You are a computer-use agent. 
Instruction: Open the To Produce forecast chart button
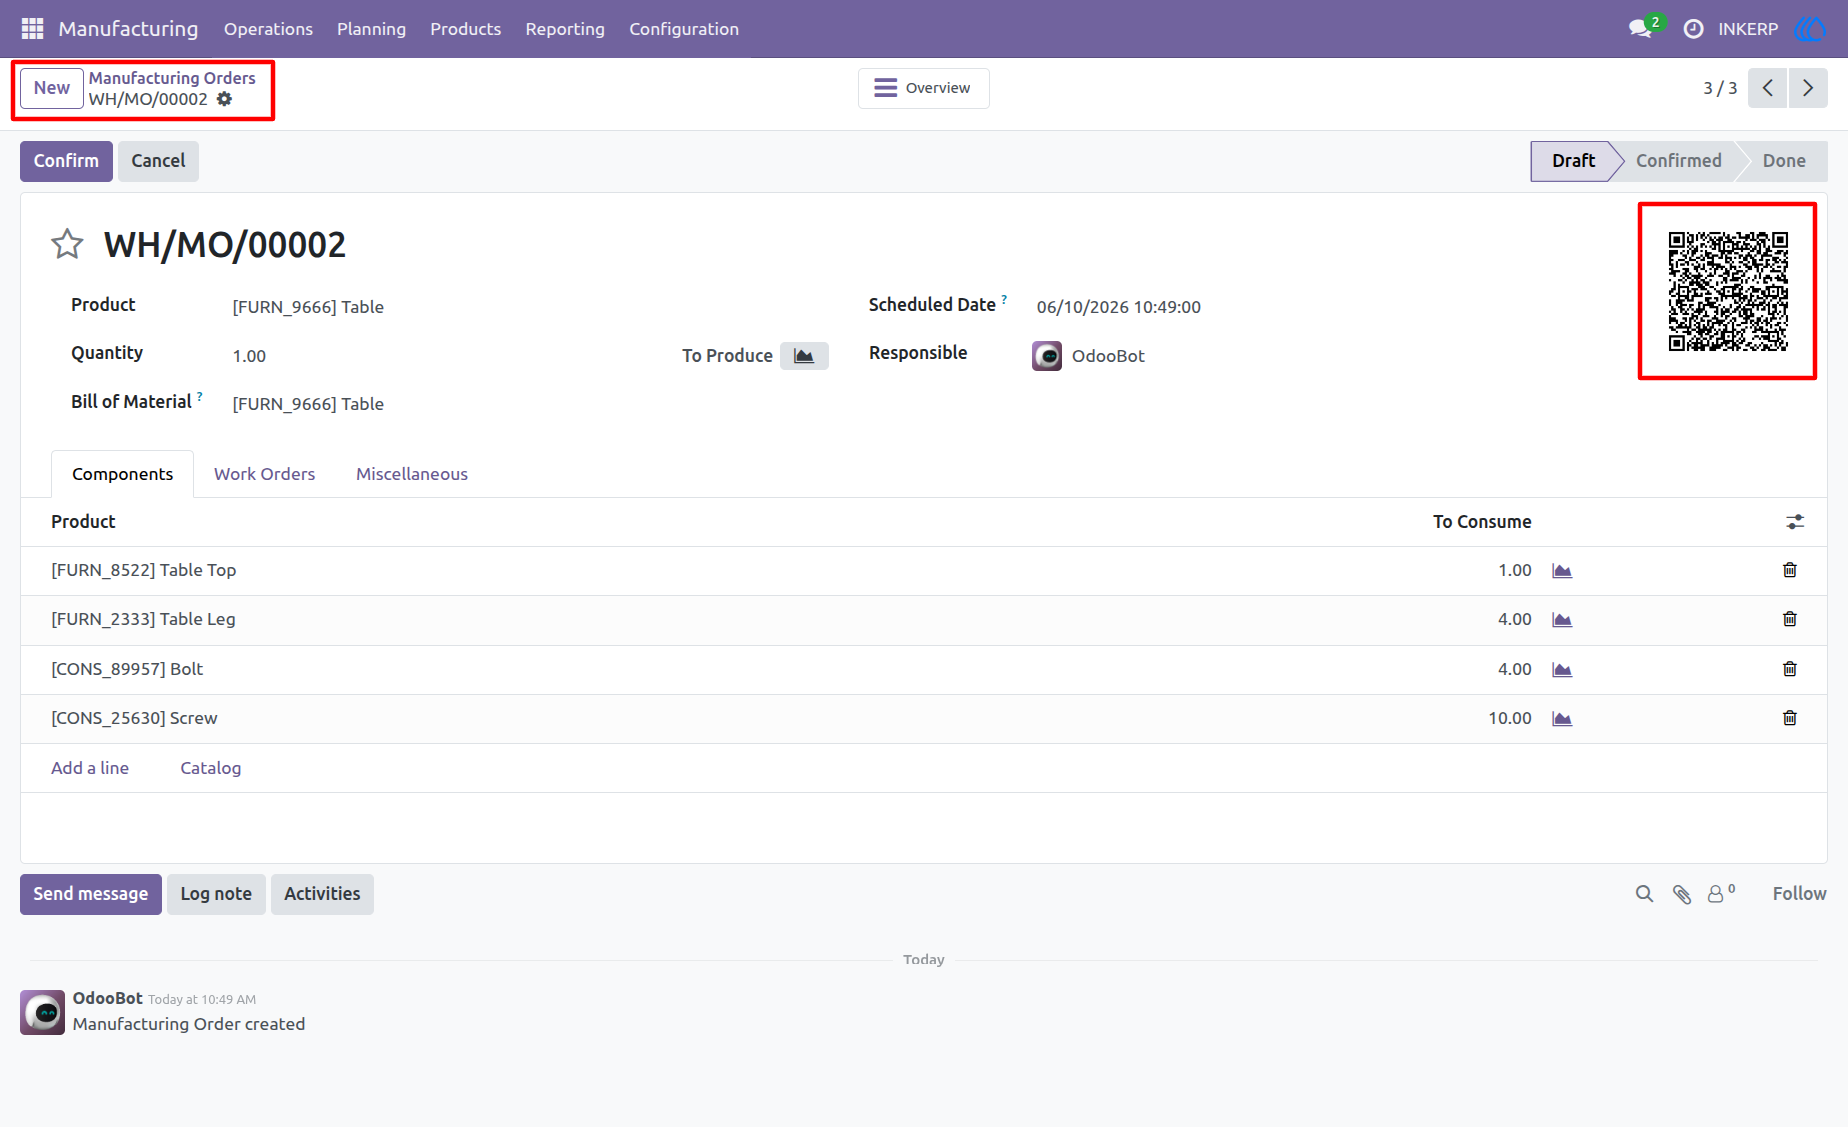[x=804, y=356]
